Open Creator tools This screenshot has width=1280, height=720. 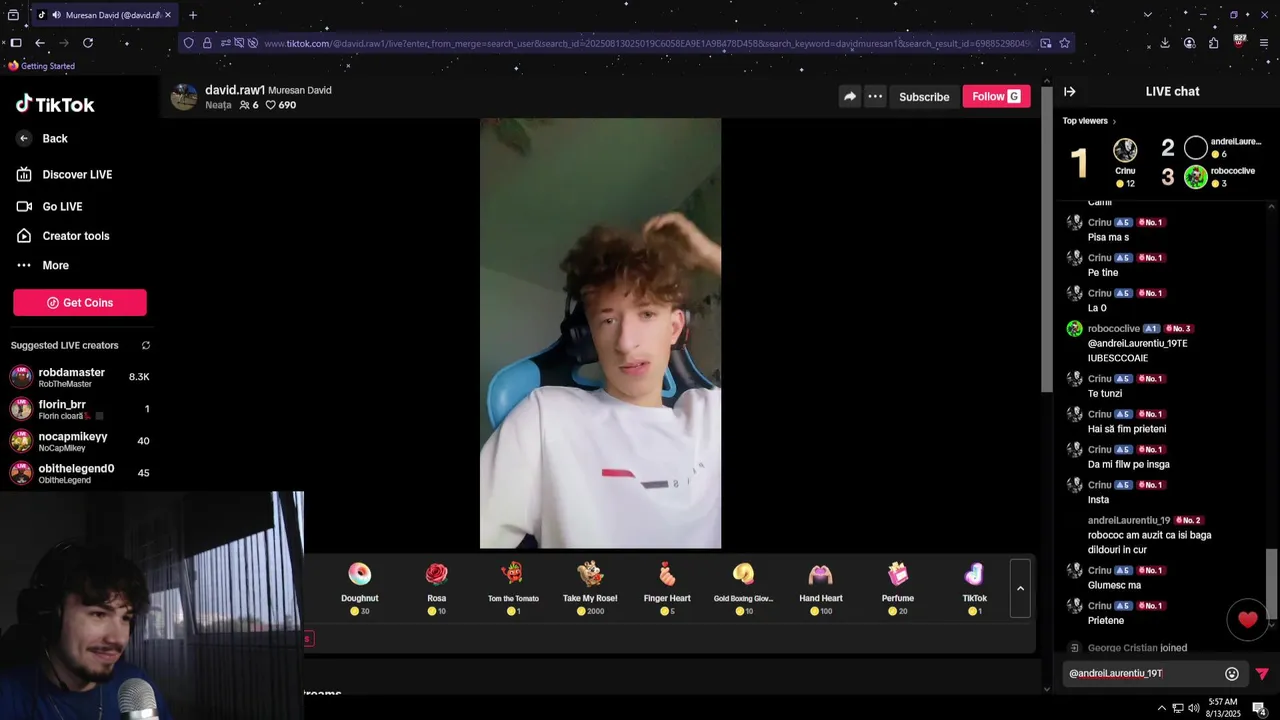pyautogui.click(x=62, y=236)
